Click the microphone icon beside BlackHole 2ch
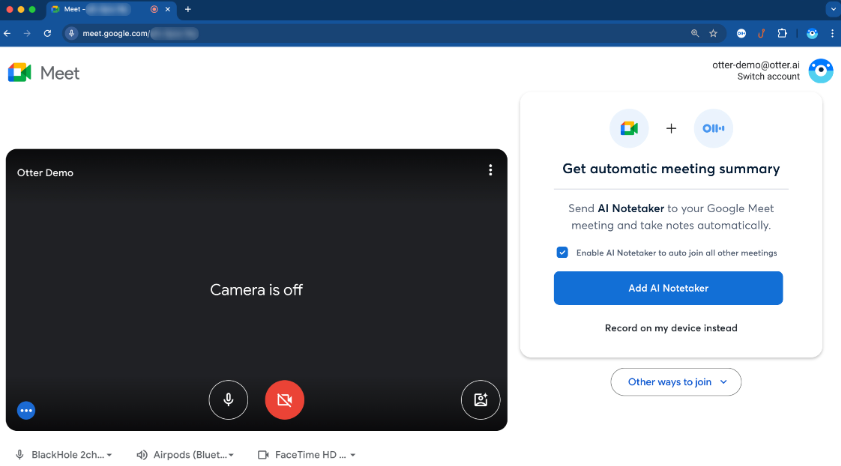 pyautogui.click(x=20, y=455)
